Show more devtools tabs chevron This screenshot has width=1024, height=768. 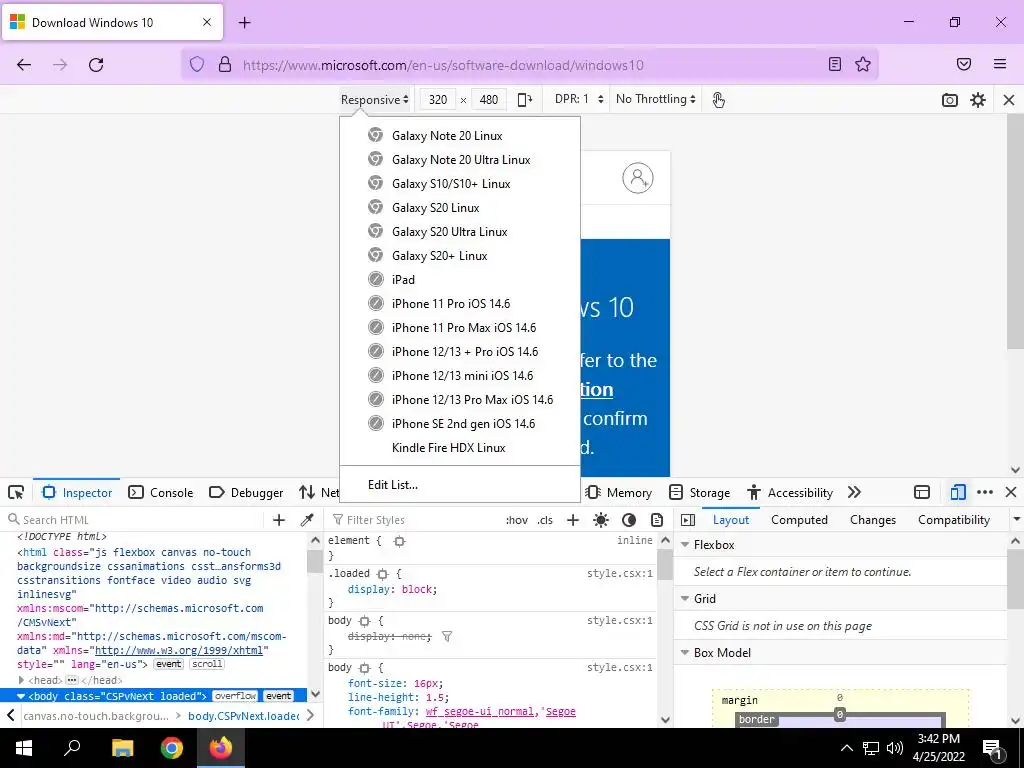click(854, 492)
